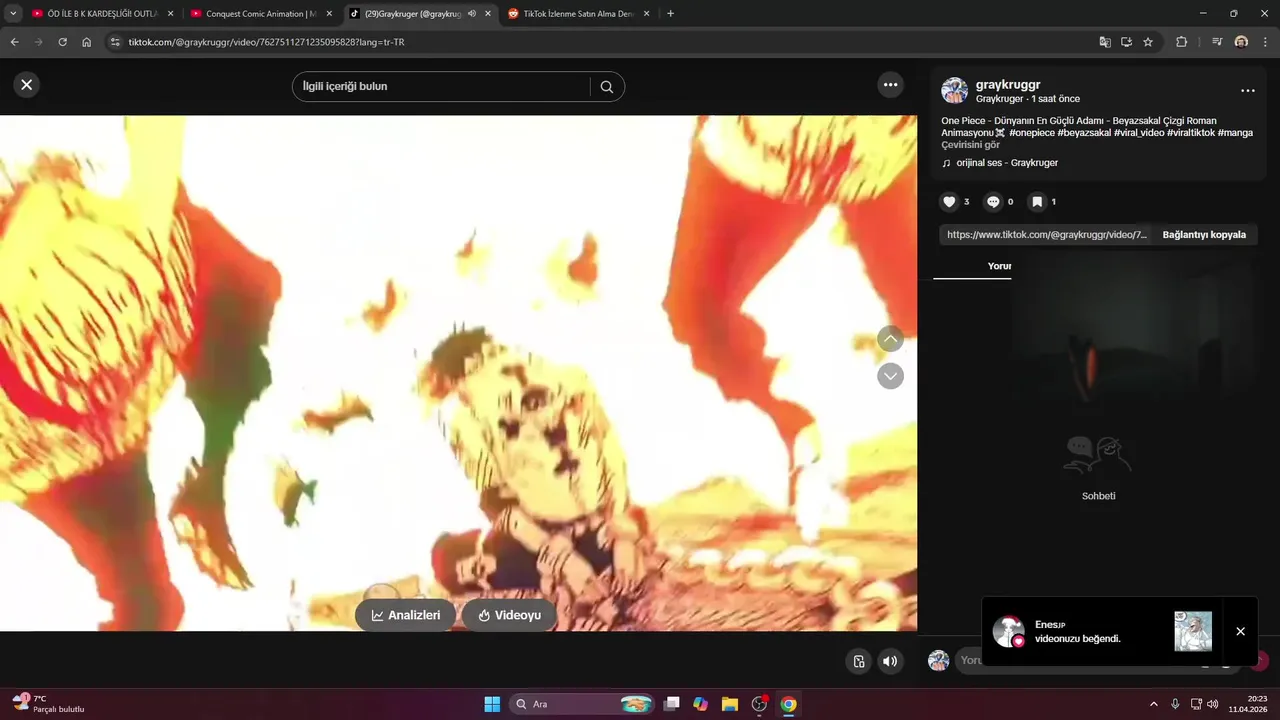
Task: Open the system volume tray icon
Action: coord(1213,704)
